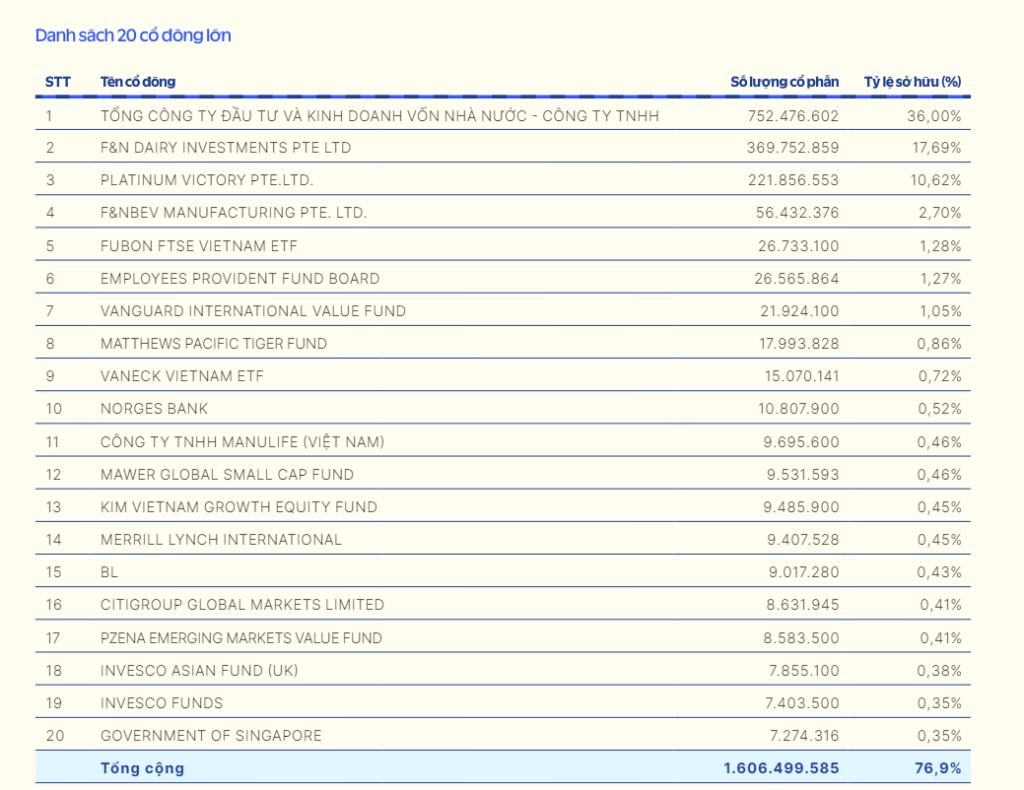Click the MERRILL LYNCH INTERNATIONAL entry
This screenshot has width=1024, height=790.
[221, 540]
